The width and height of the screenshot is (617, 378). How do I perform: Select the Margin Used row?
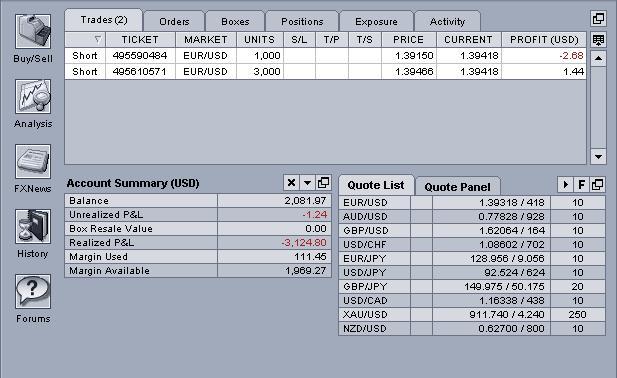[198, 257]
